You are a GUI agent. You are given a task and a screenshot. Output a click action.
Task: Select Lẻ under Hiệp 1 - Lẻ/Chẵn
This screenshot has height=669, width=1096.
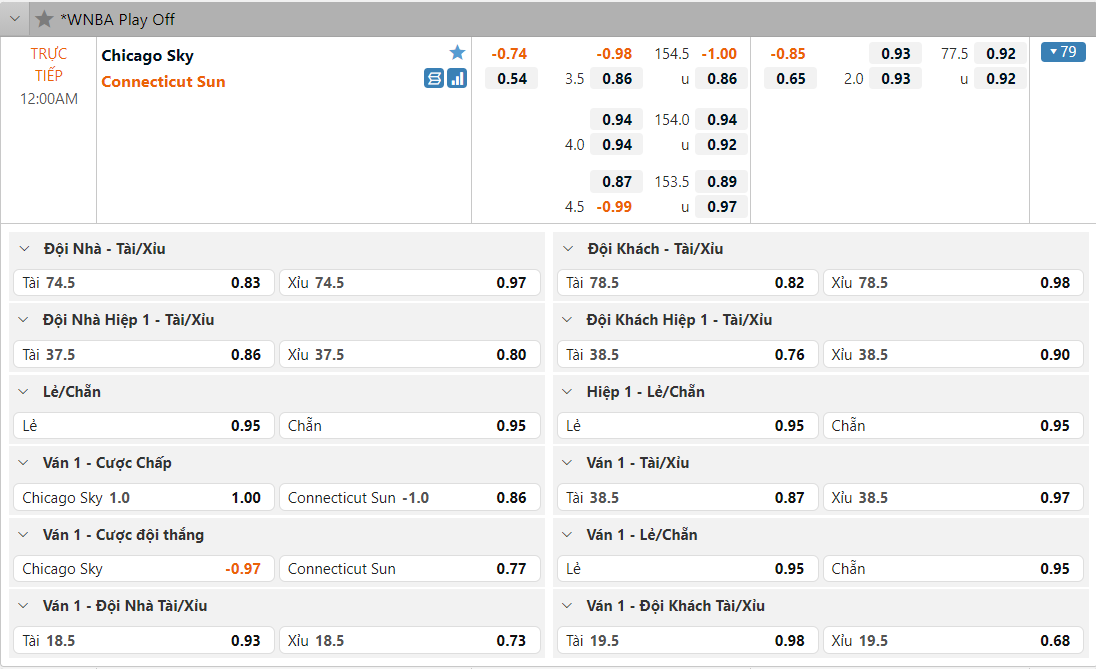point(686,426)
